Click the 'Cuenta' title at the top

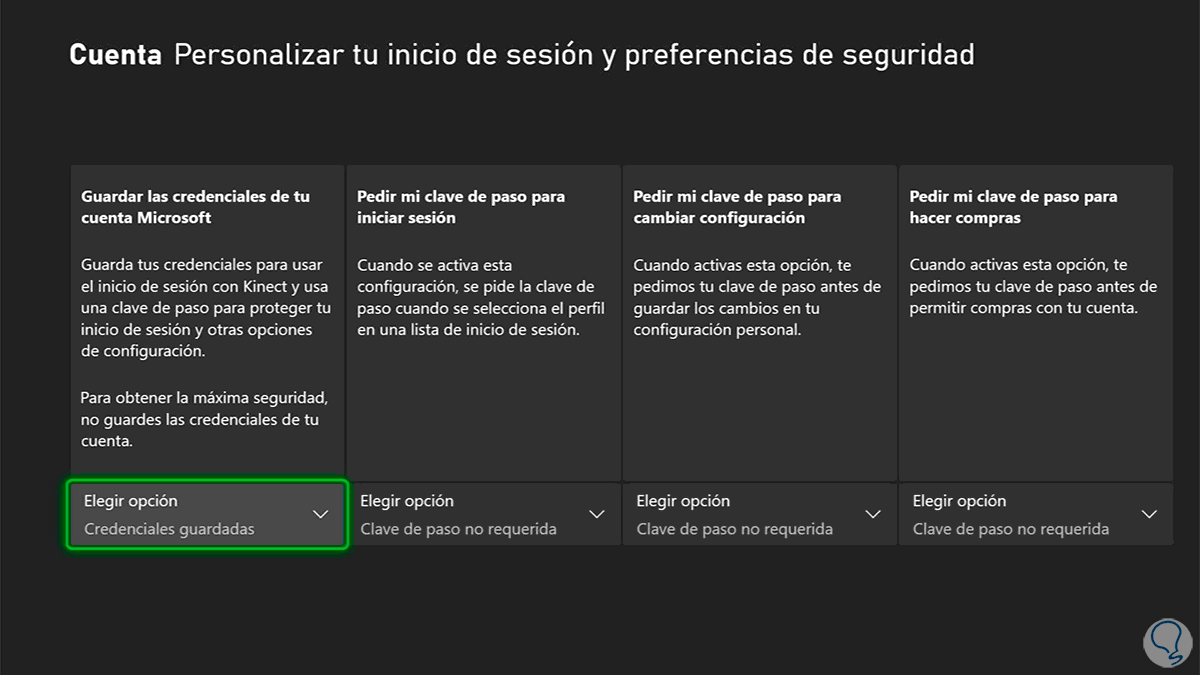(115, 55)
